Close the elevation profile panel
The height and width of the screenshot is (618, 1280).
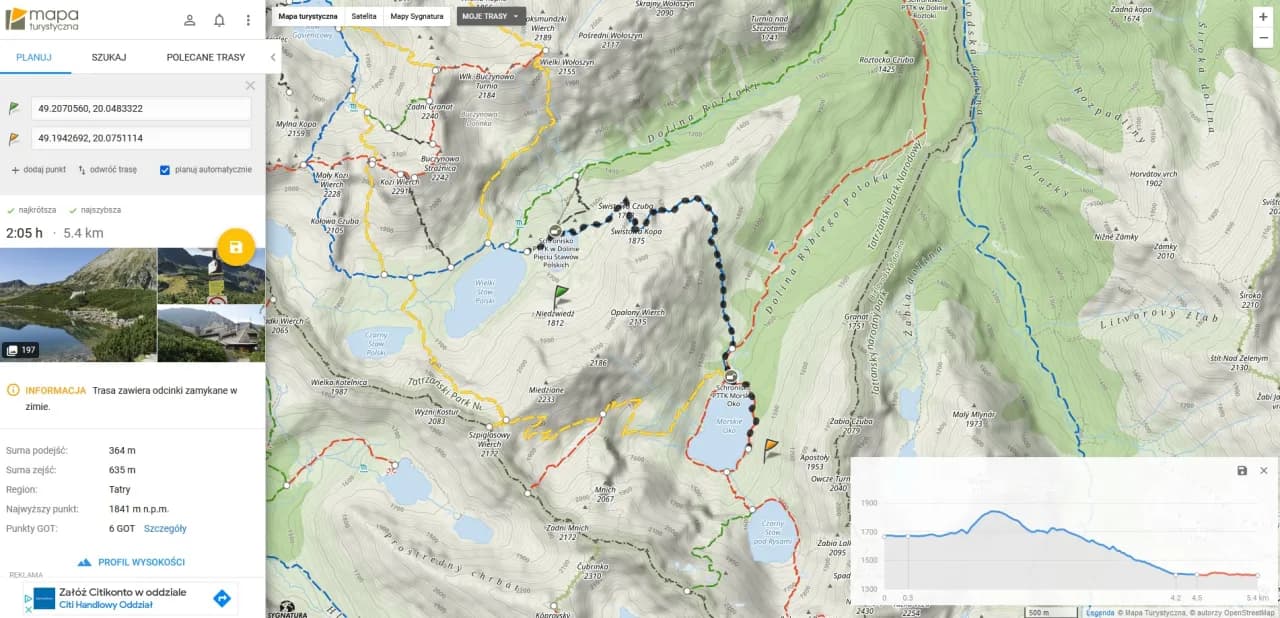[x=1263, y=470]
